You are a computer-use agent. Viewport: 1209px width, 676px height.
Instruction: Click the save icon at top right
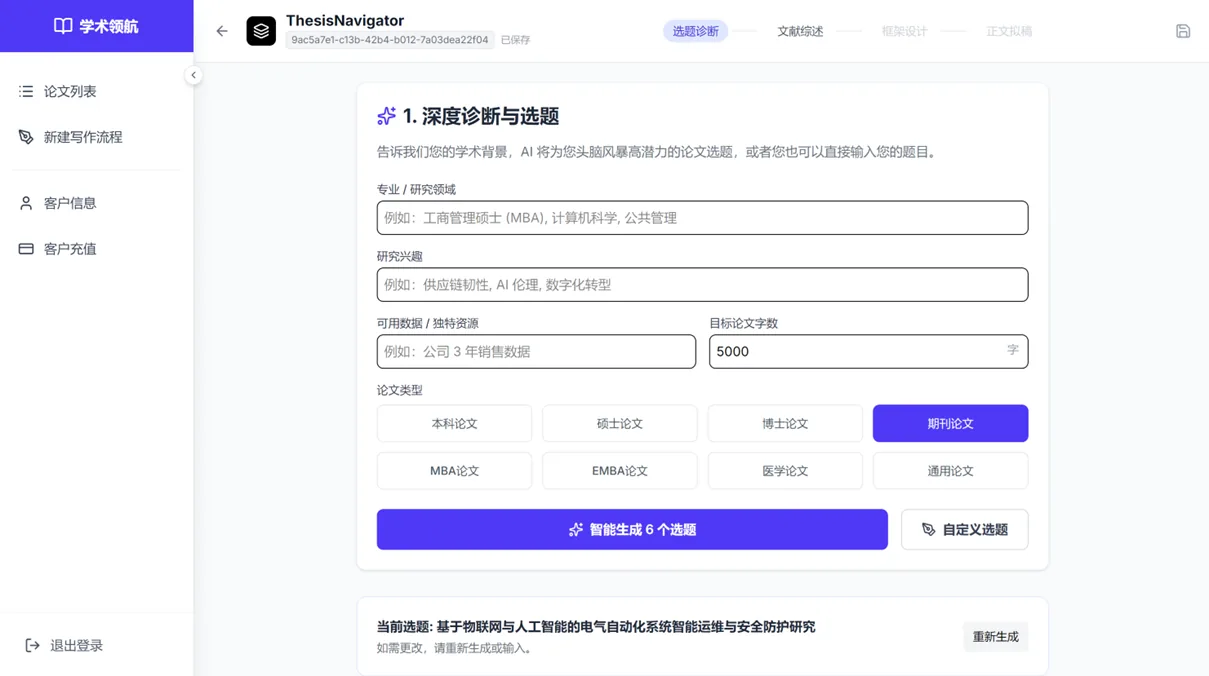coord(1183,31)
